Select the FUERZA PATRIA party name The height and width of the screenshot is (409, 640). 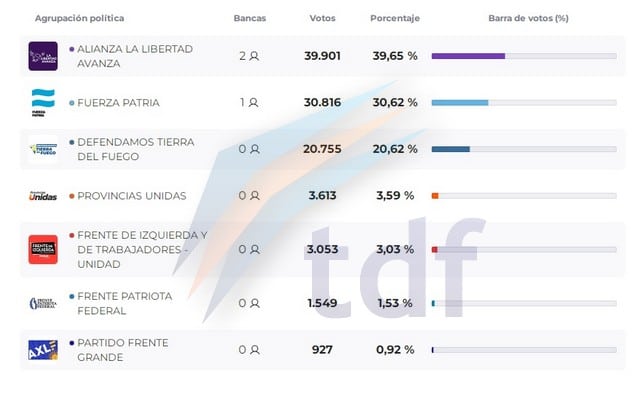coord(120,102)
